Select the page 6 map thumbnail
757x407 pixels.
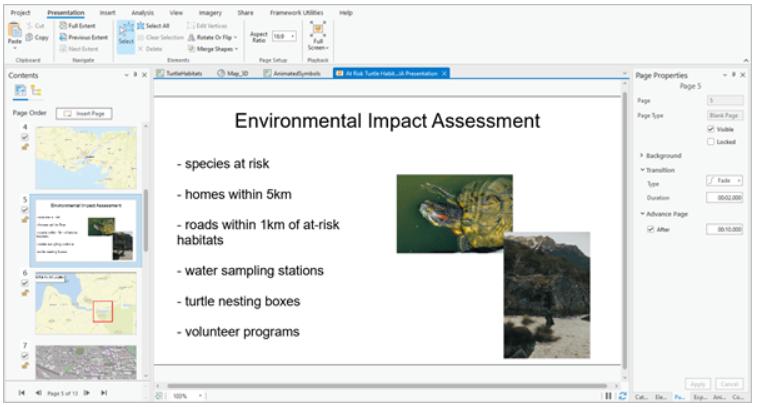coord(86,304)
